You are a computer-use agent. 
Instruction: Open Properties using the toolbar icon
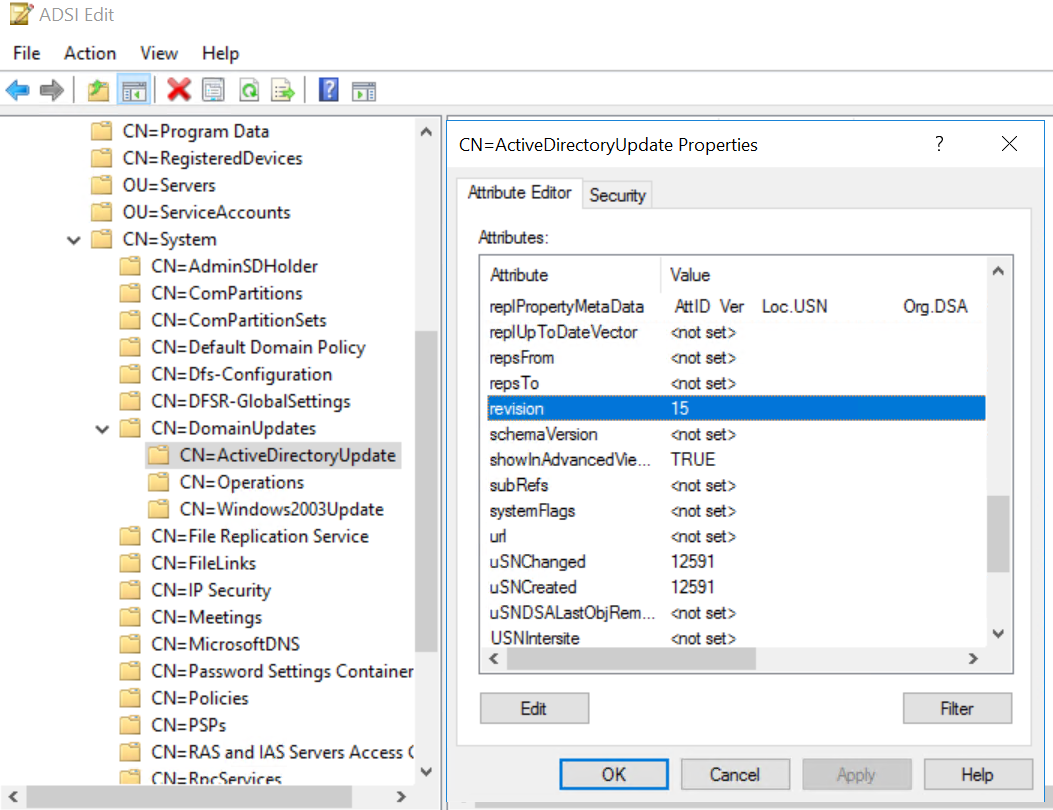(x=213, y=91)
